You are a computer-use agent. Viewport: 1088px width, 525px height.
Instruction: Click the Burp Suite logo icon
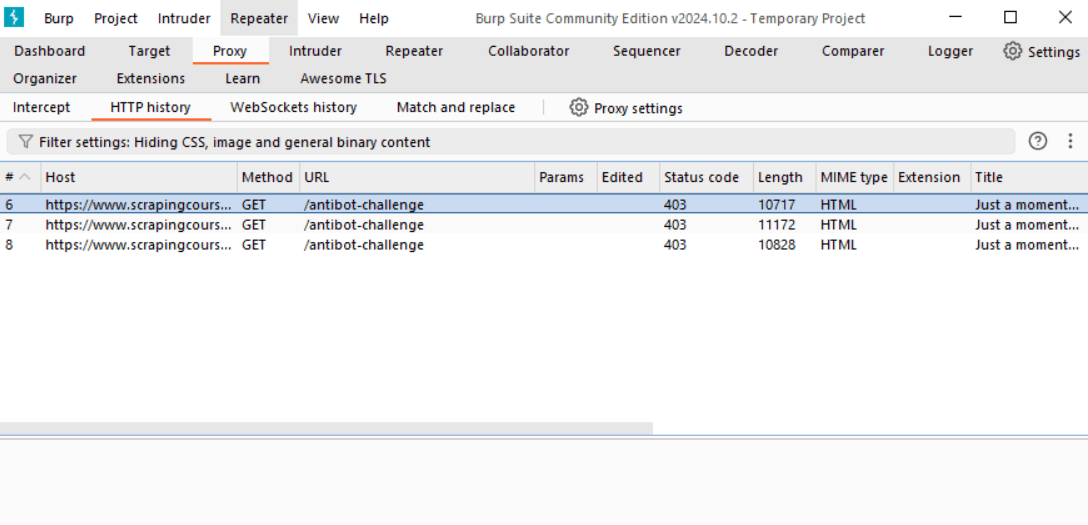[13, 18]
